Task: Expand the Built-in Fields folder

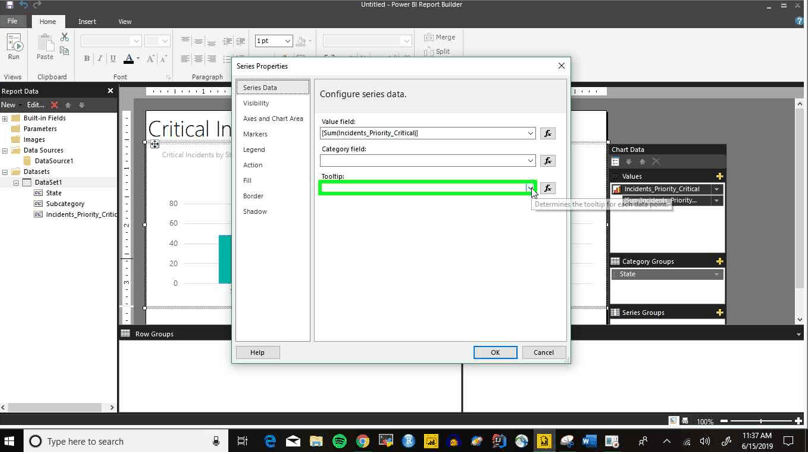Action: 5,118
